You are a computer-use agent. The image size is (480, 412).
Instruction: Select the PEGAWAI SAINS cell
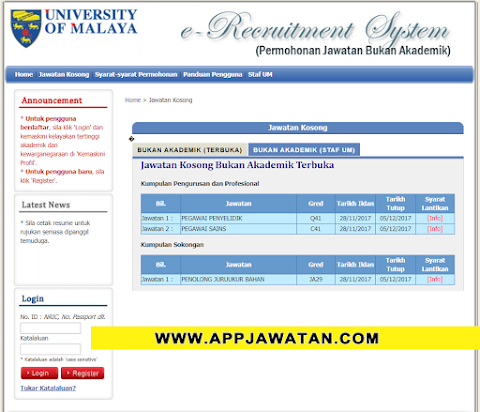coord(238,229)
